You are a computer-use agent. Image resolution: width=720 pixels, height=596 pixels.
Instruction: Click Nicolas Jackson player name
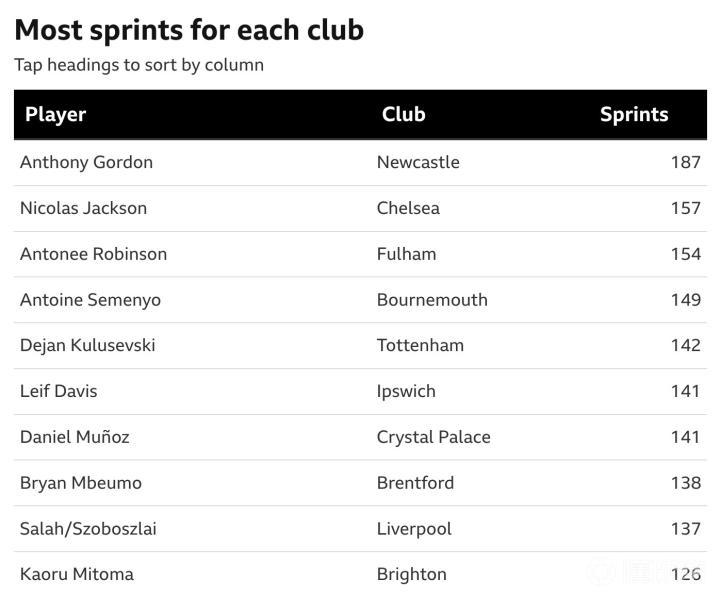(83, 208)
